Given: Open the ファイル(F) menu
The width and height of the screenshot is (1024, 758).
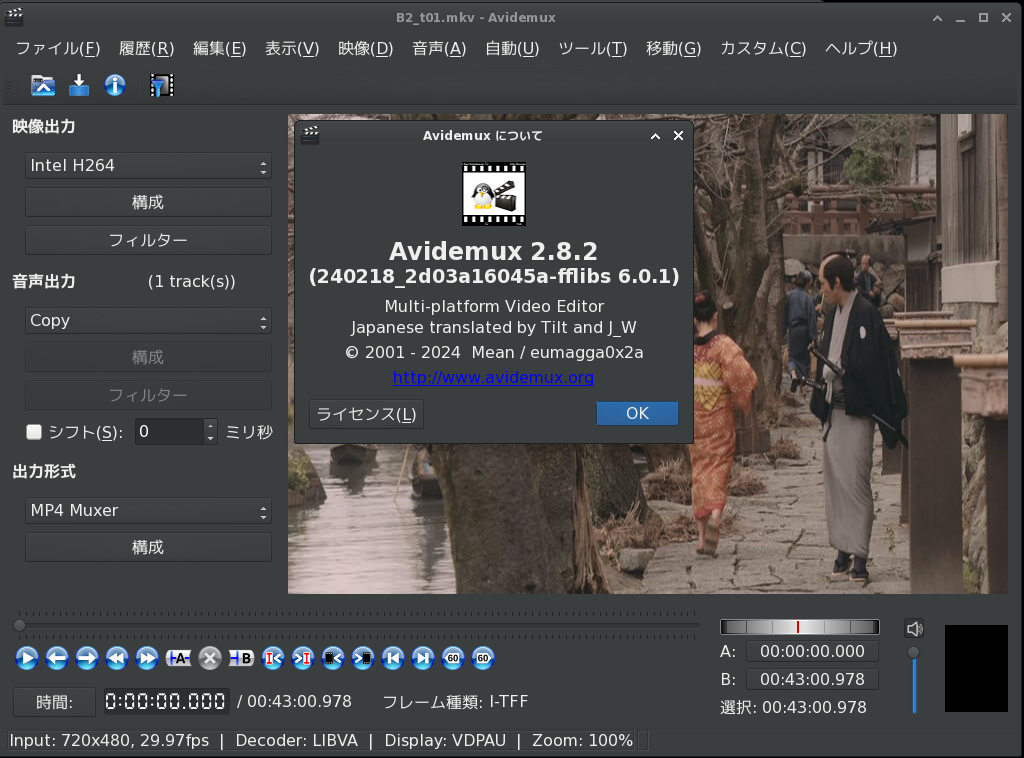Looking at the screenshot, I should (57, 48).
